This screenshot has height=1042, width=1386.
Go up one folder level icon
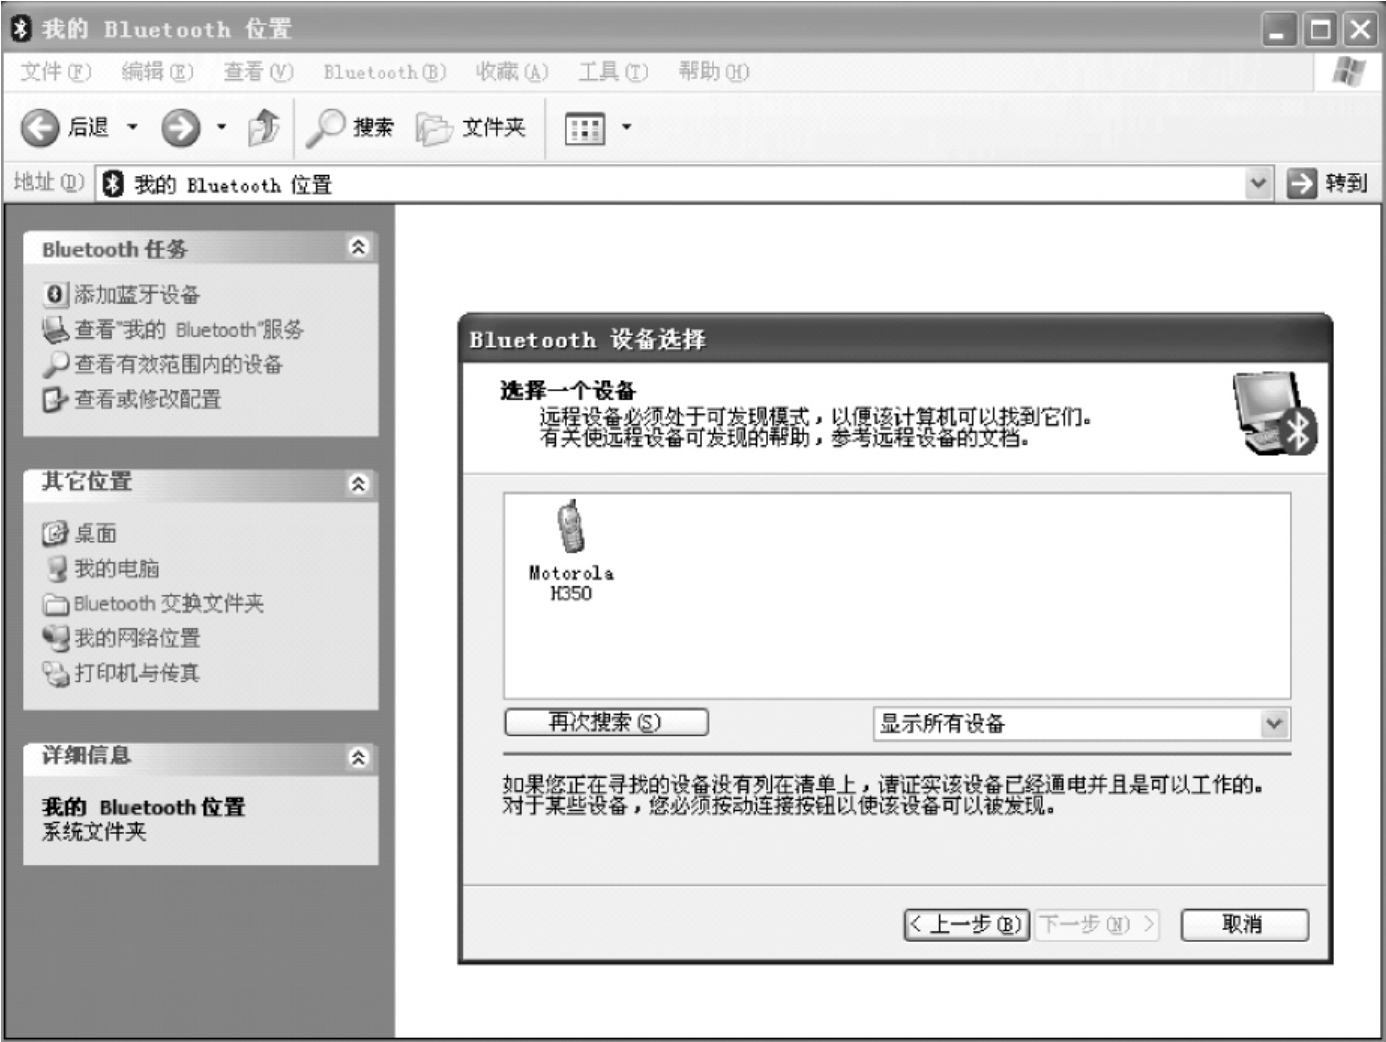(264, 127)
